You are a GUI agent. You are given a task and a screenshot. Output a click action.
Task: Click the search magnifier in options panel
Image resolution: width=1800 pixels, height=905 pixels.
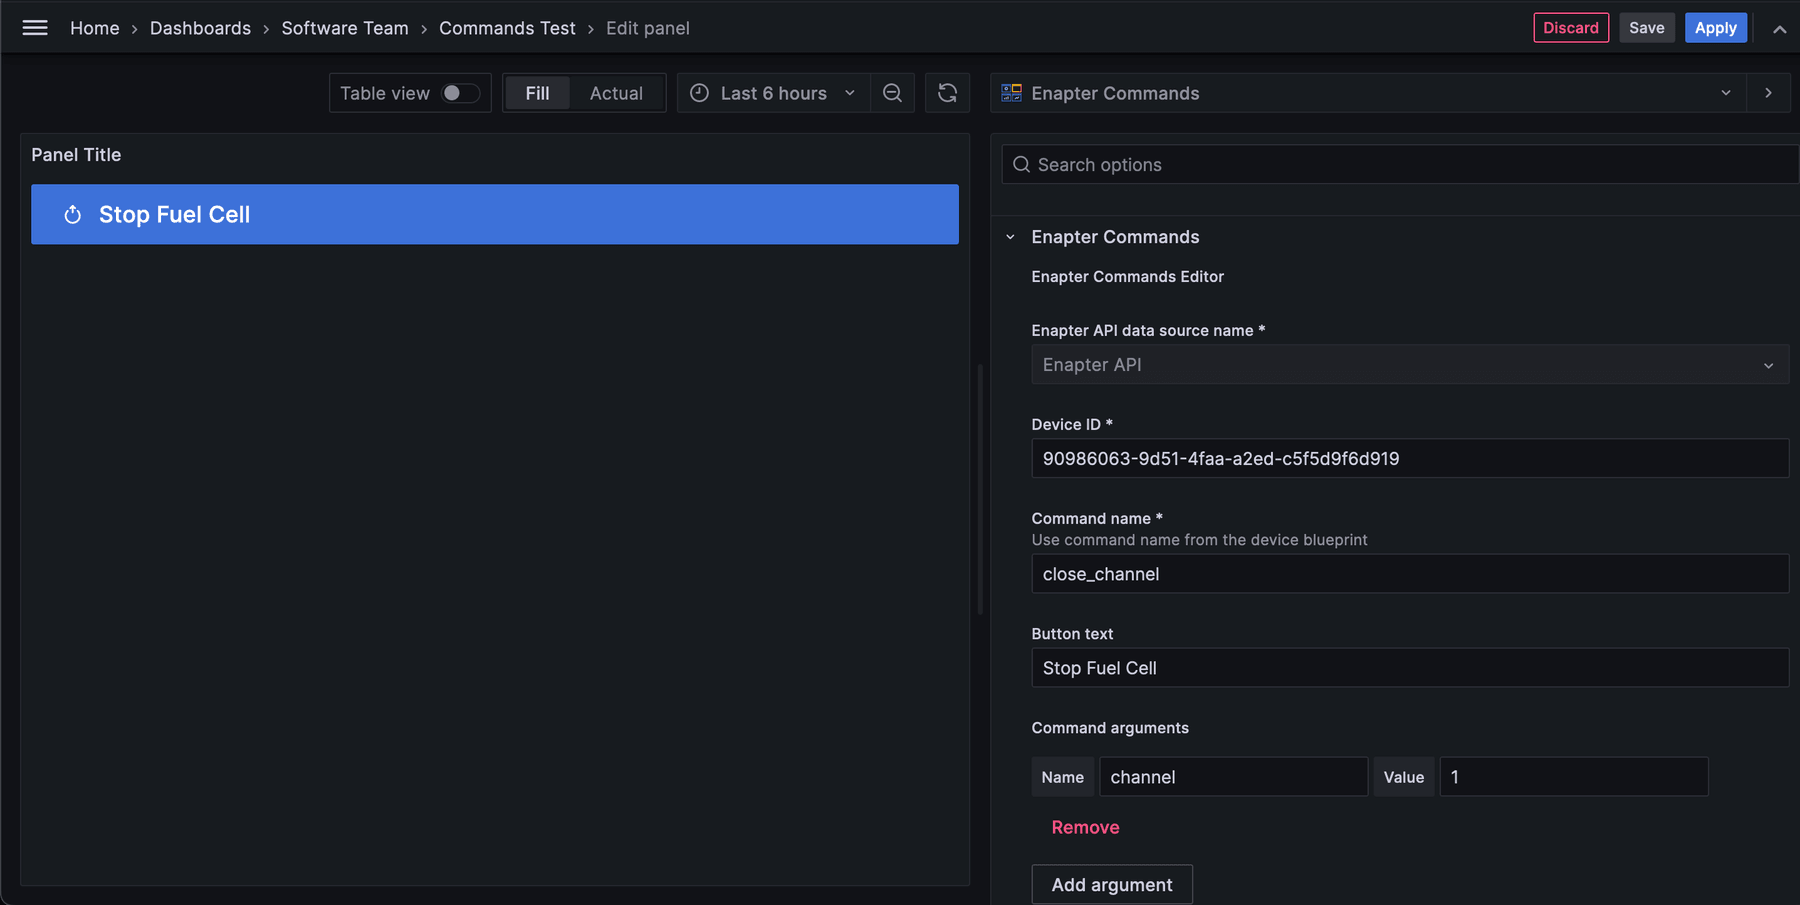point(1021,164)
